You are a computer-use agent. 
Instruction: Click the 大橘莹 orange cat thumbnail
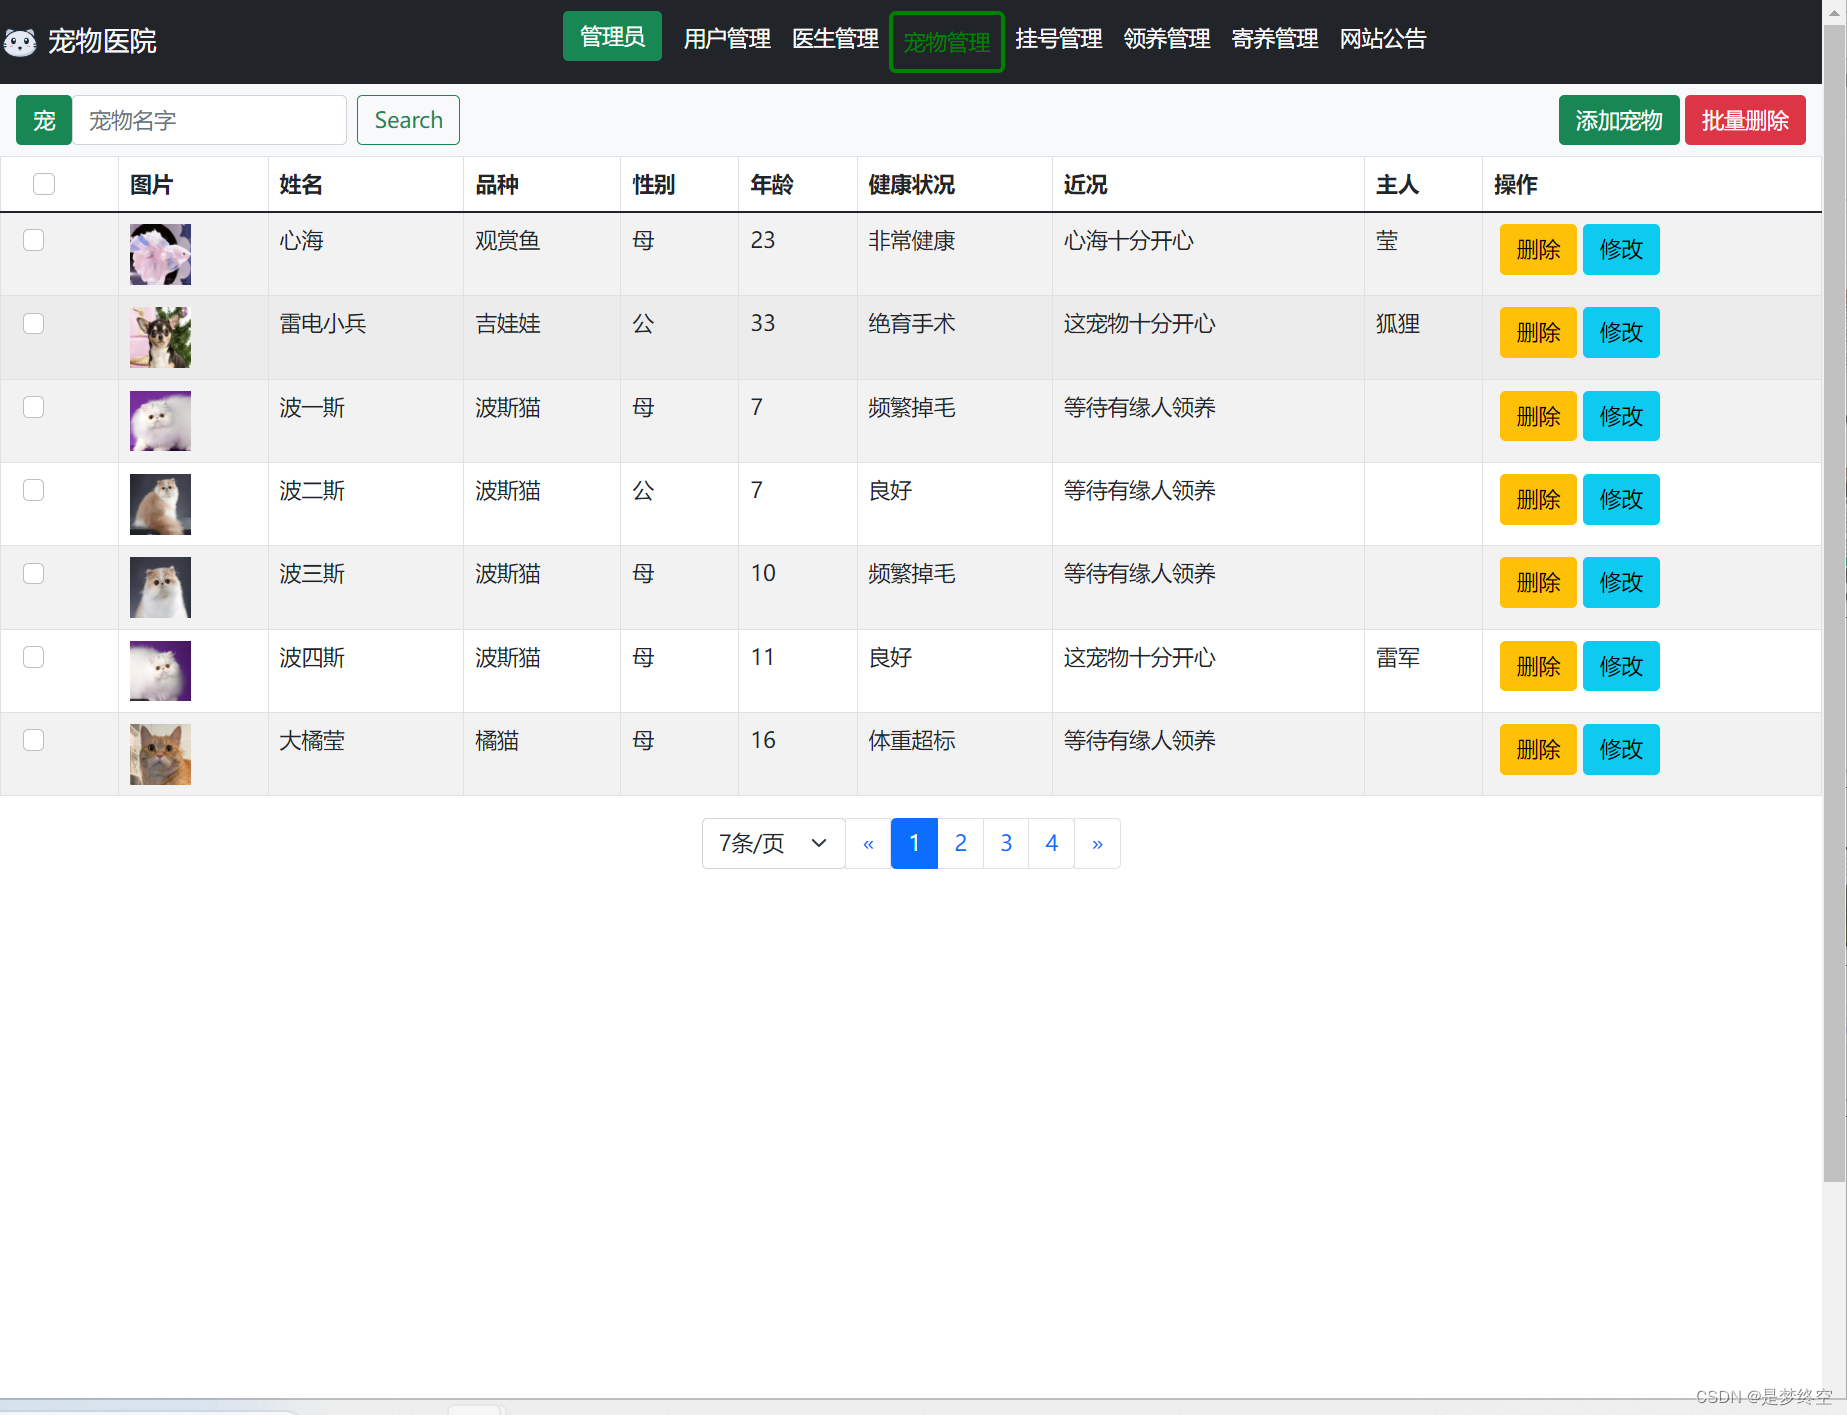click(x=160, y=754)
